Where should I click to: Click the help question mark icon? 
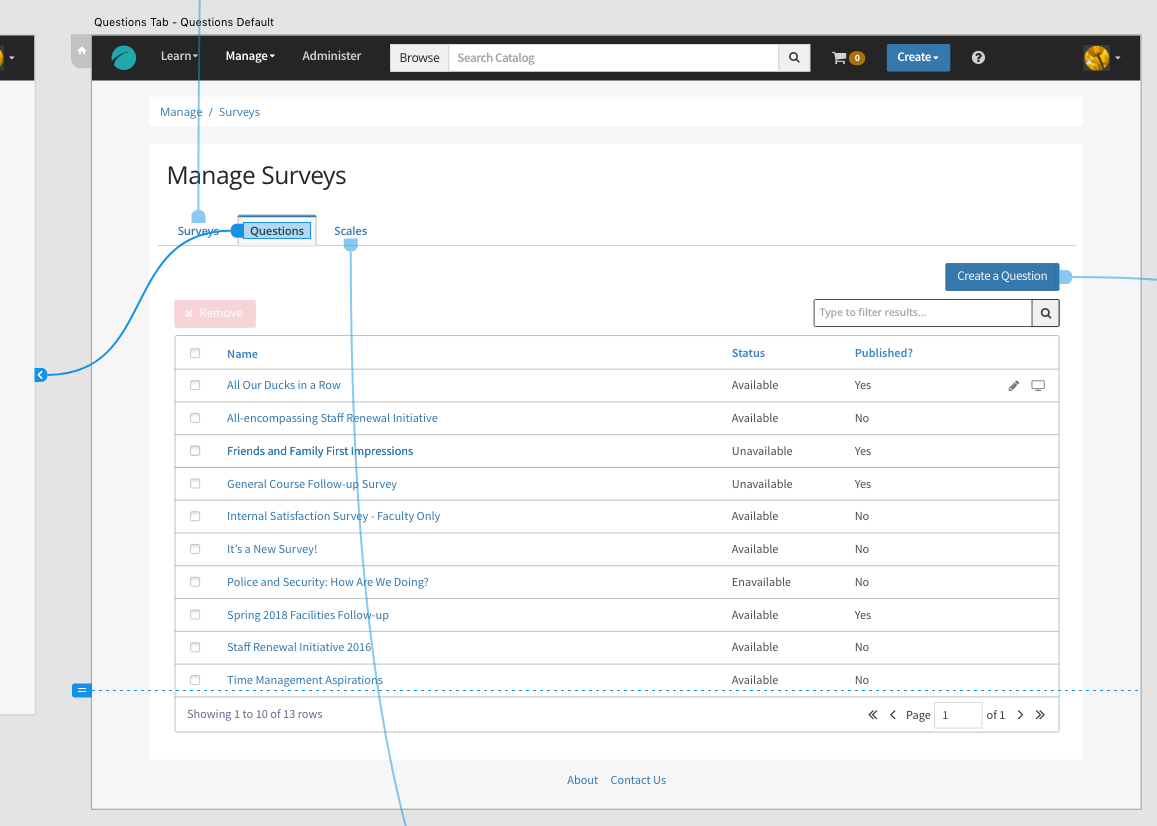(978, 58)
